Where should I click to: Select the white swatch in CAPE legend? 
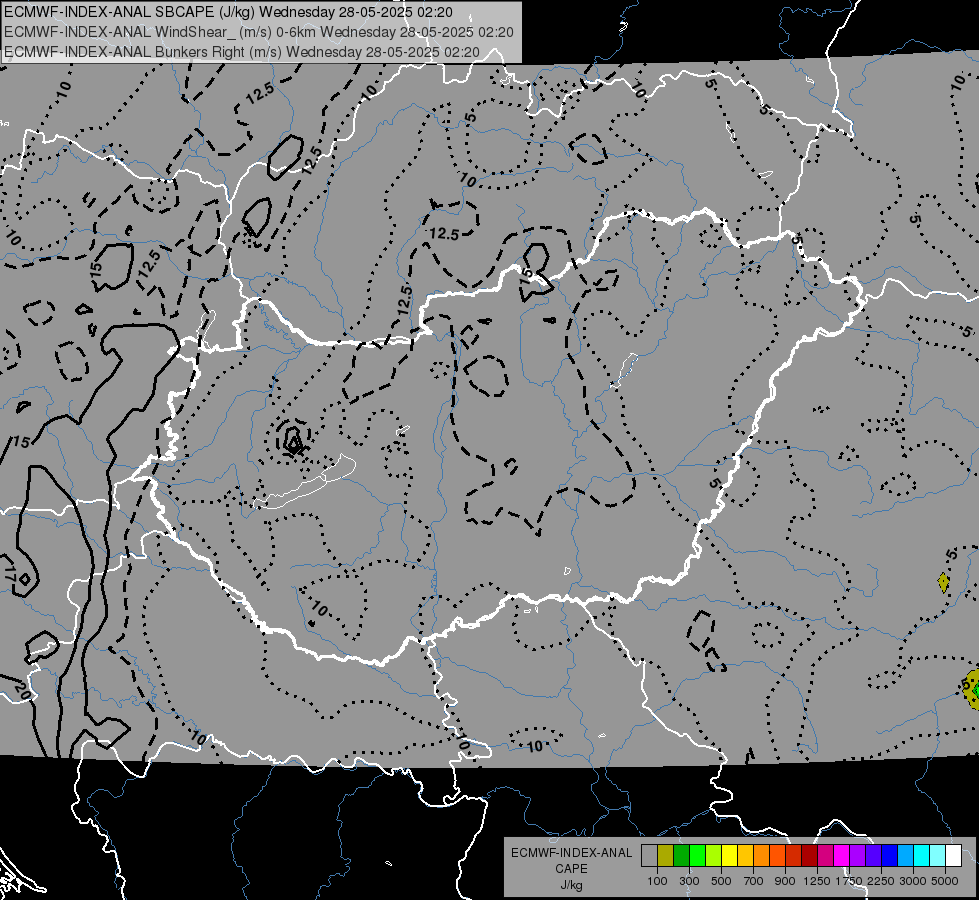(x=954, y=856)
